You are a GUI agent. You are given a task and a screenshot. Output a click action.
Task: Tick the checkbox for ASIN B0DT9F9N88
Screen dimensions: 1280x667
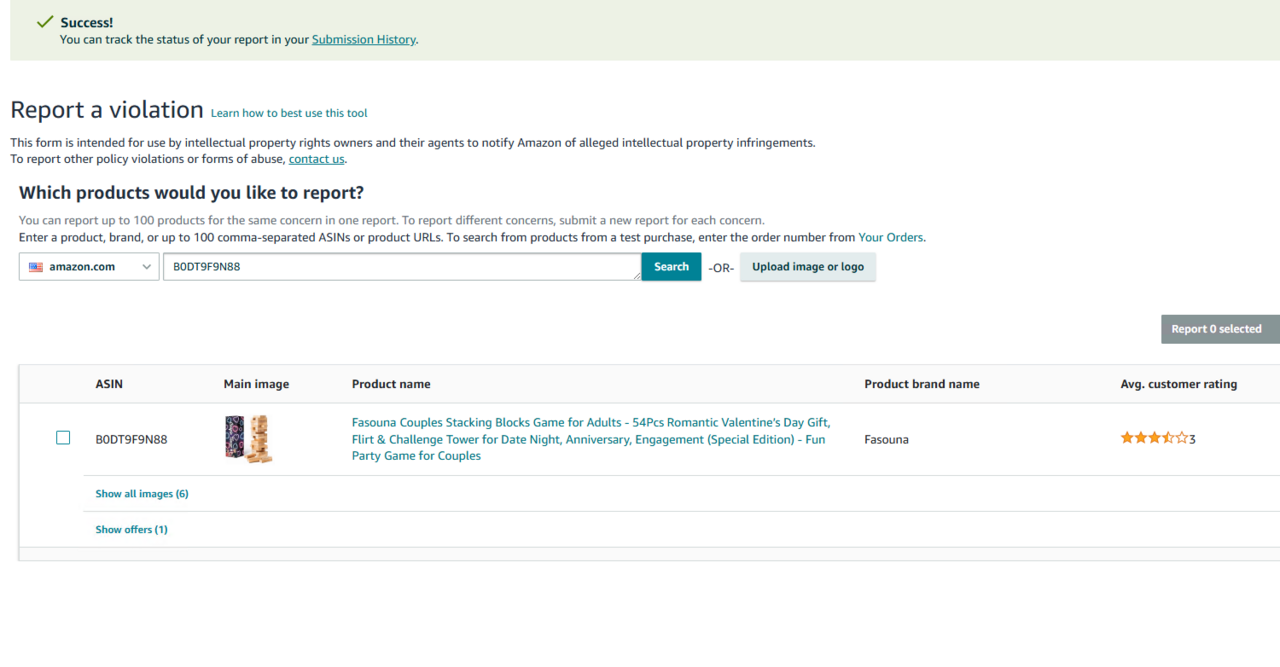tap(63, 438)
